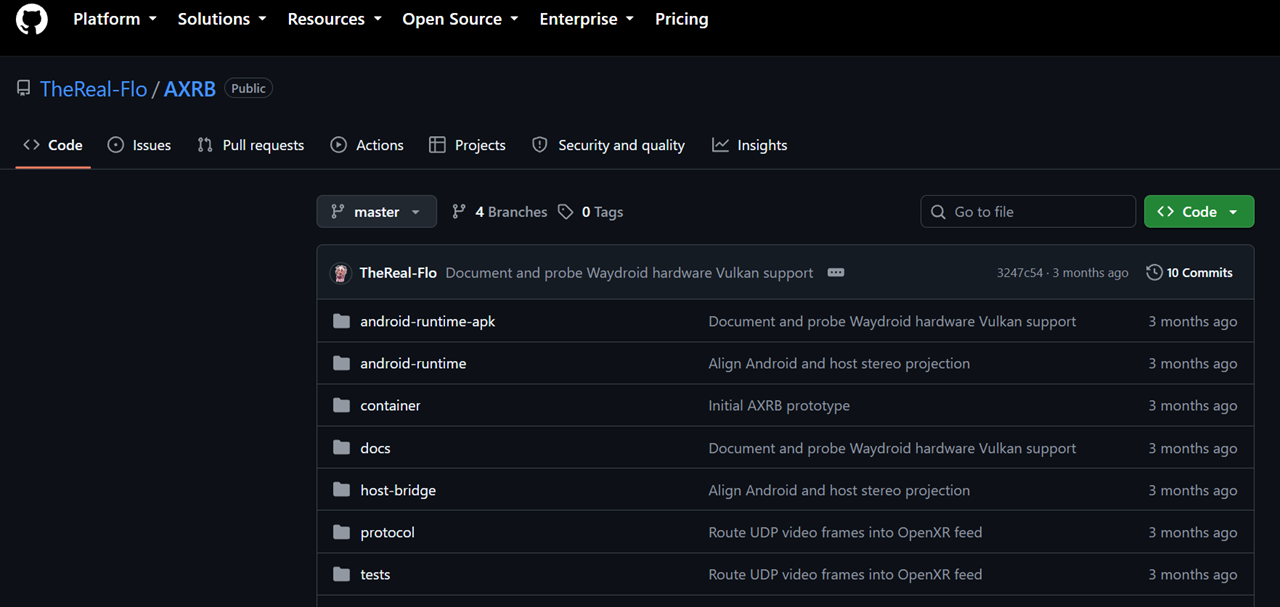
Task: Open the Resources dropdown menu
Action: (335, 19)
